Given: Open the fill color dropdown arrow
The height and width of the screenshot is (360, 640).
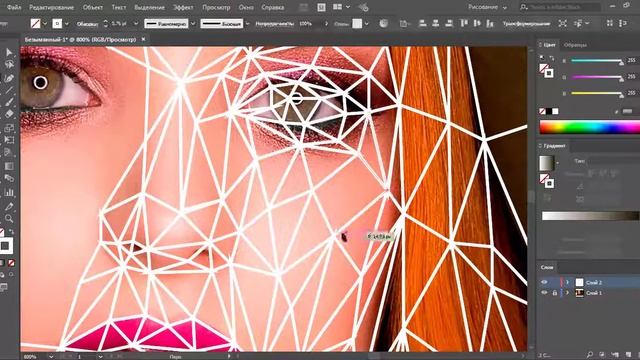Looking at the screenshot, I should point(45,24).
